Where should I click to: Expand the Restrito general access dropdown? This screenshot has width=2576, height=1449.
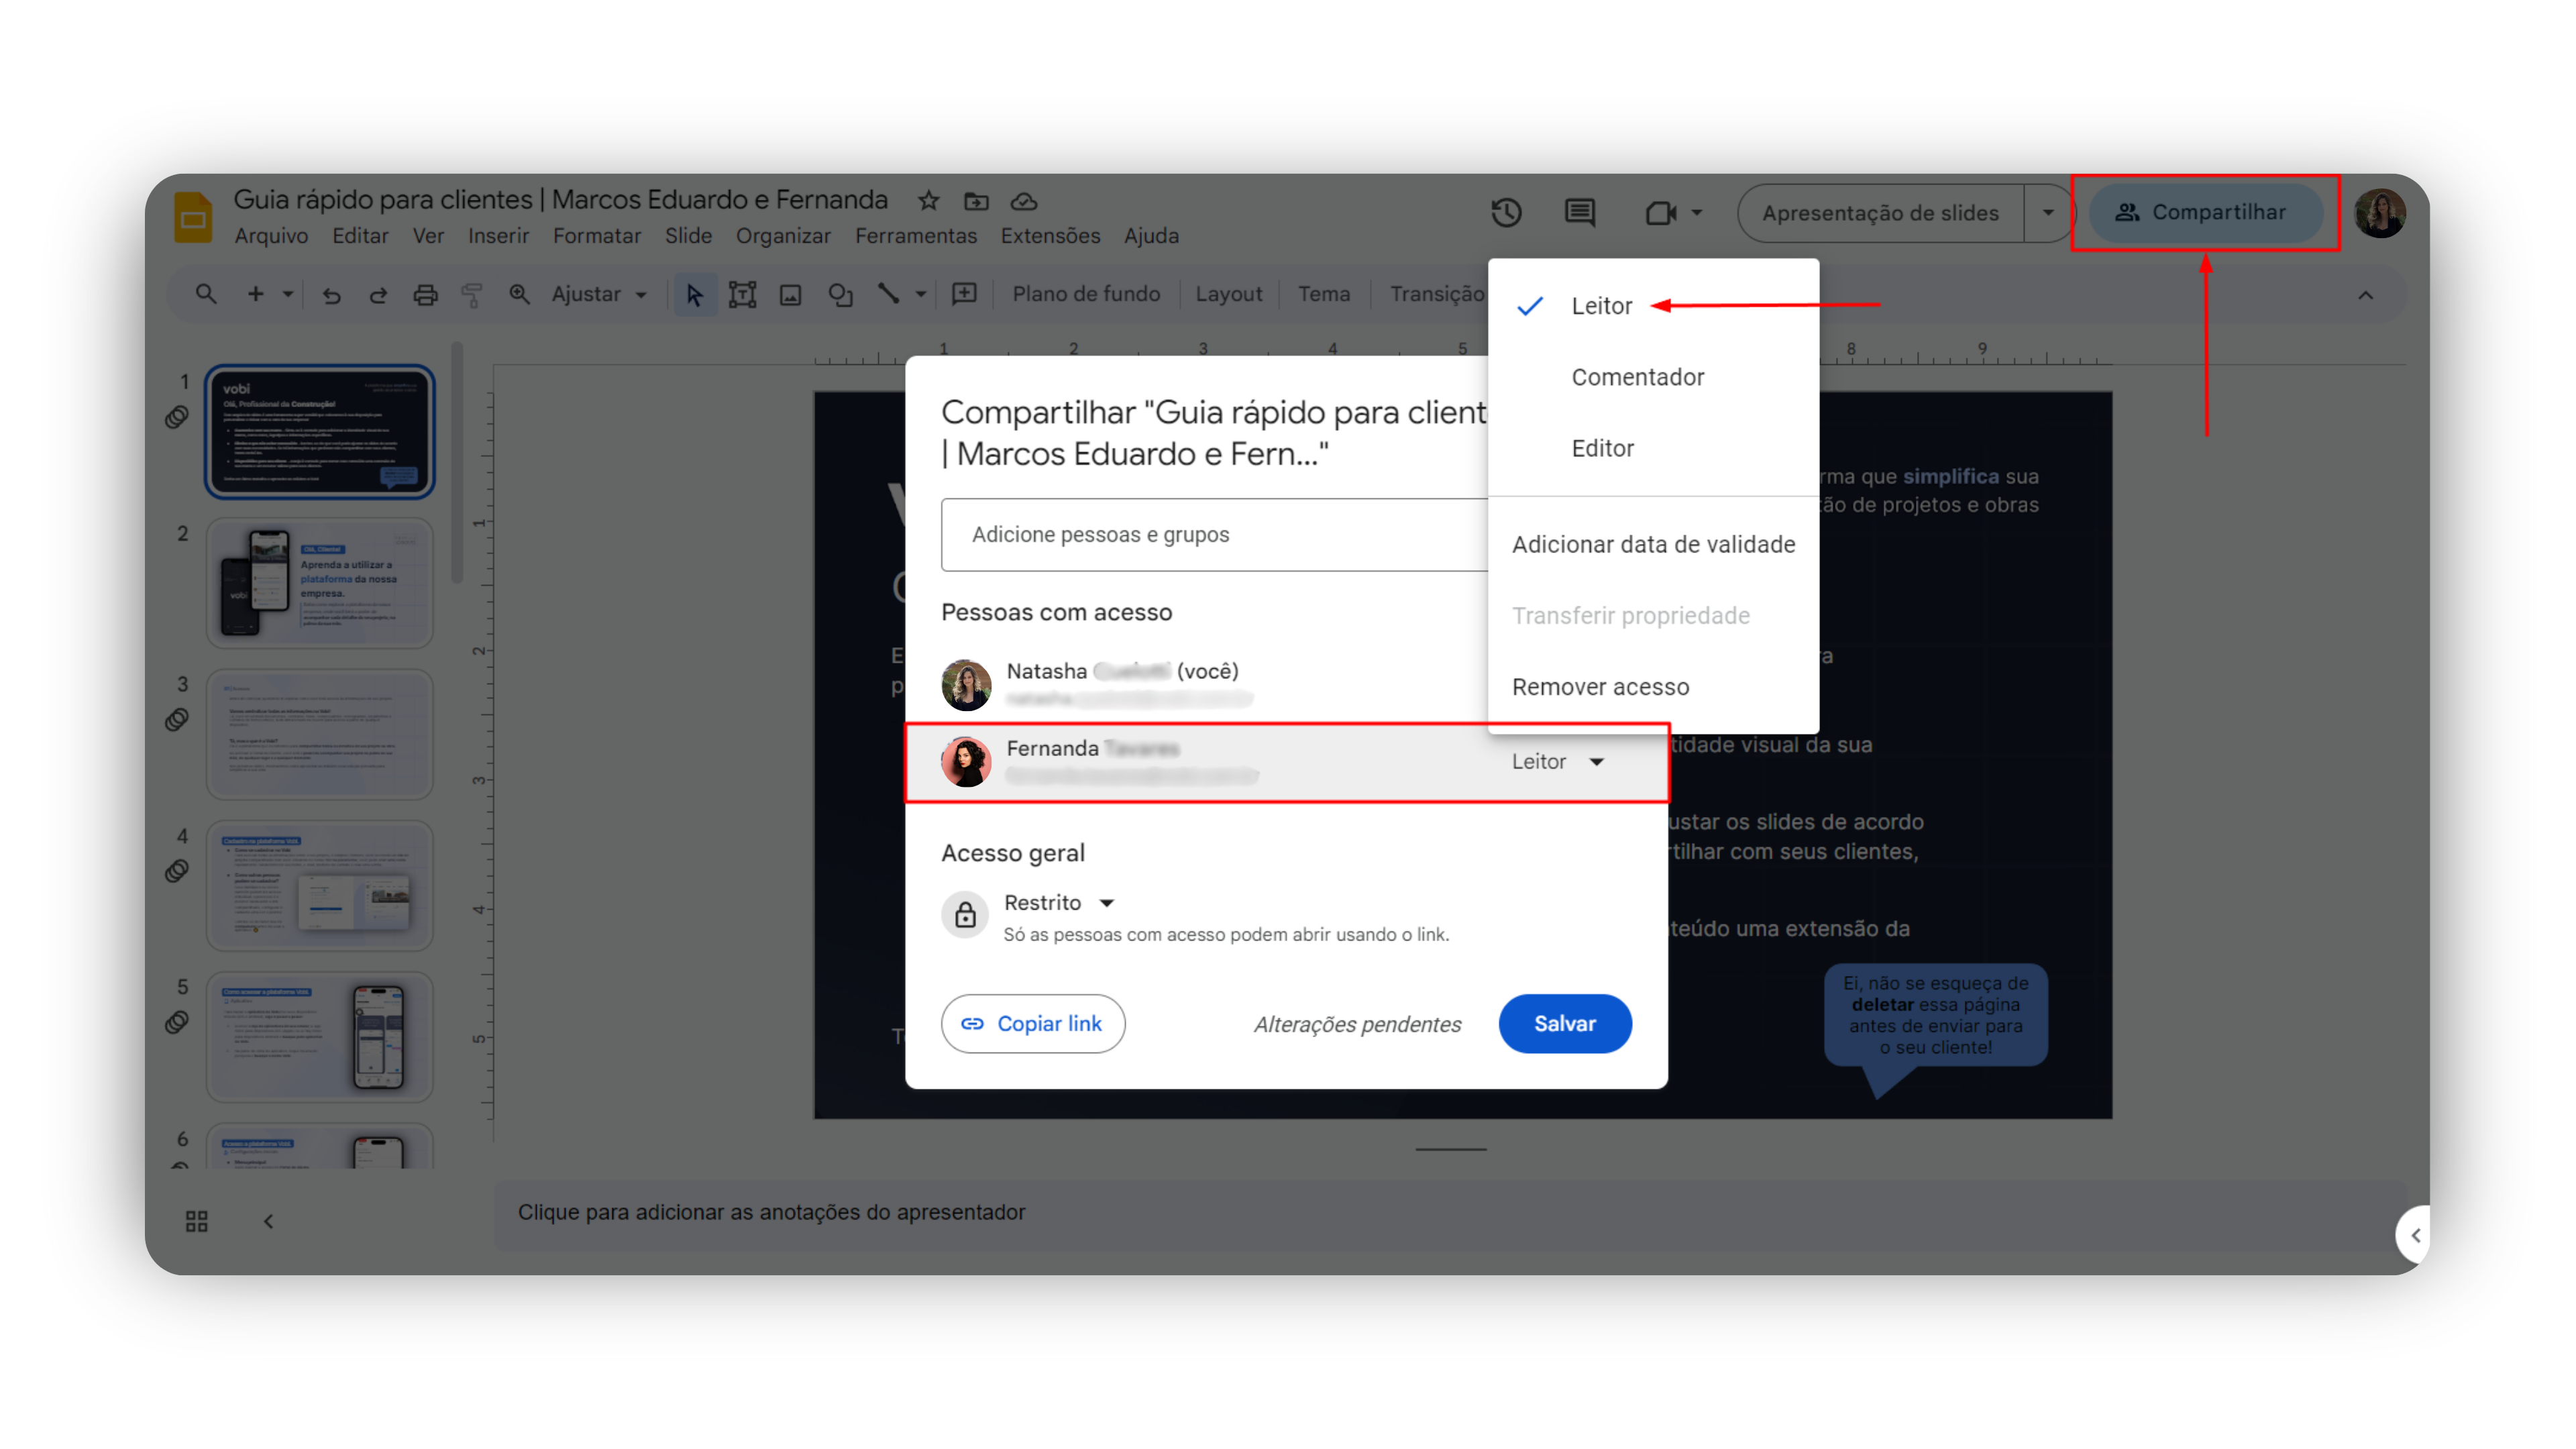[1059, 903]
